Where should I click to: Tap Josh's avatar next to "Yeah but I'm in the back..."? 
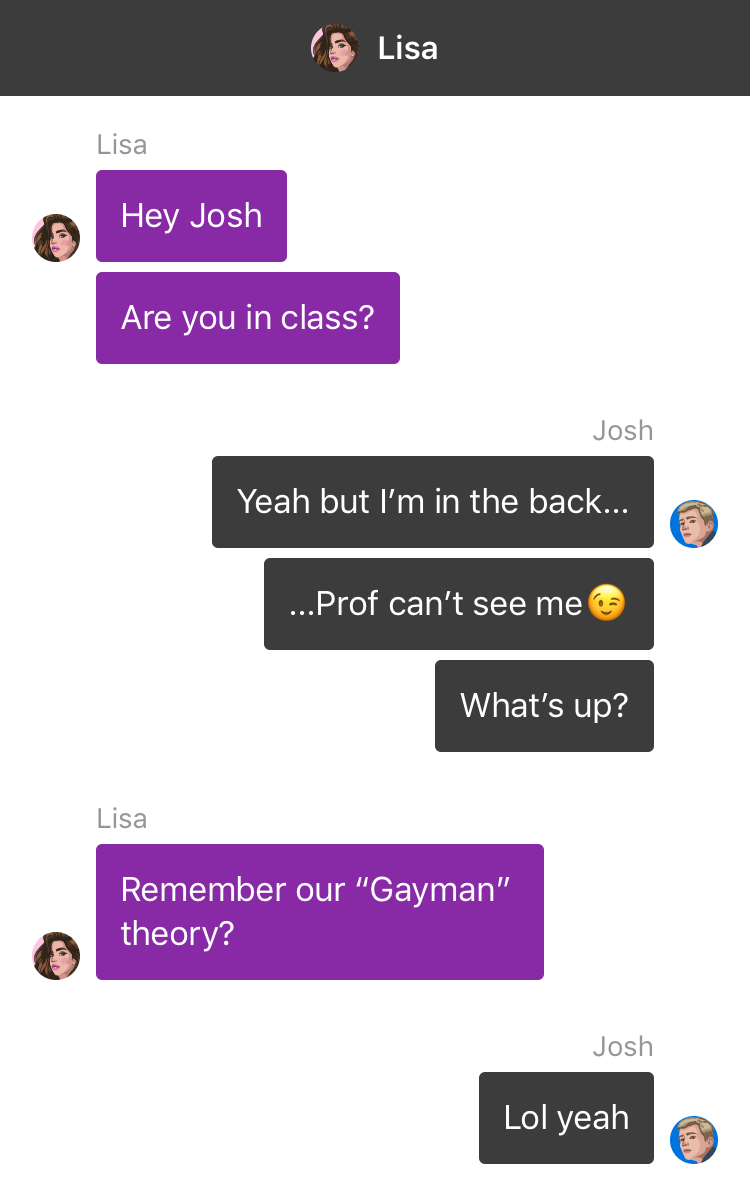pos(694,524)
